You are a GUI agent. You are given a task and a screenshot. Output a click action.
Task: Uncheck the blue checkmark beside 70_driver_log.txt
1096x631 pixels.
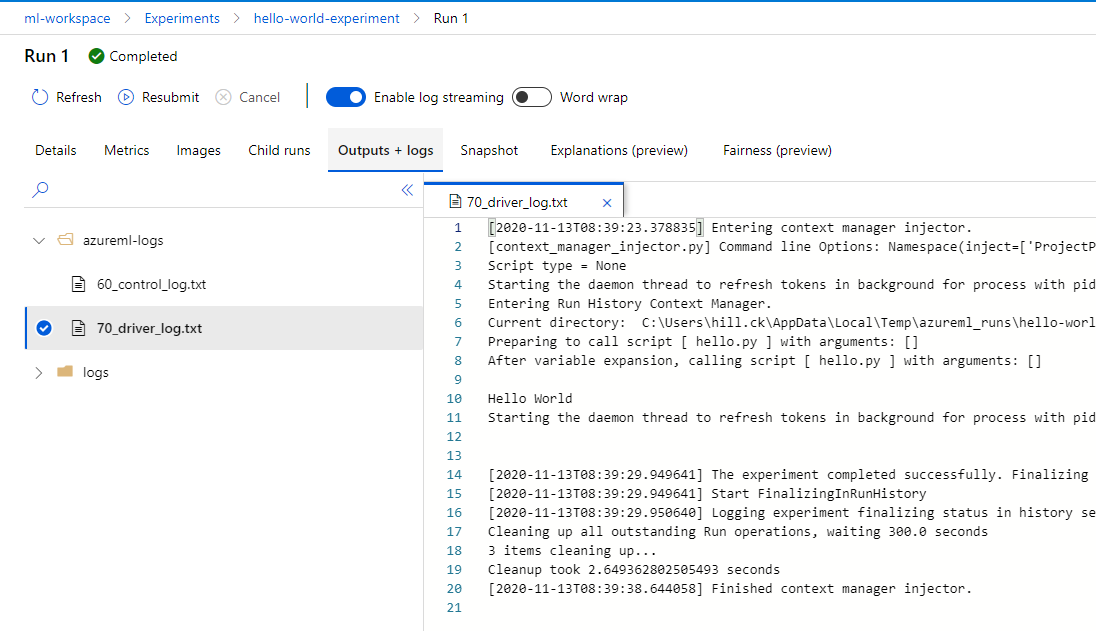tap(44, 328)
